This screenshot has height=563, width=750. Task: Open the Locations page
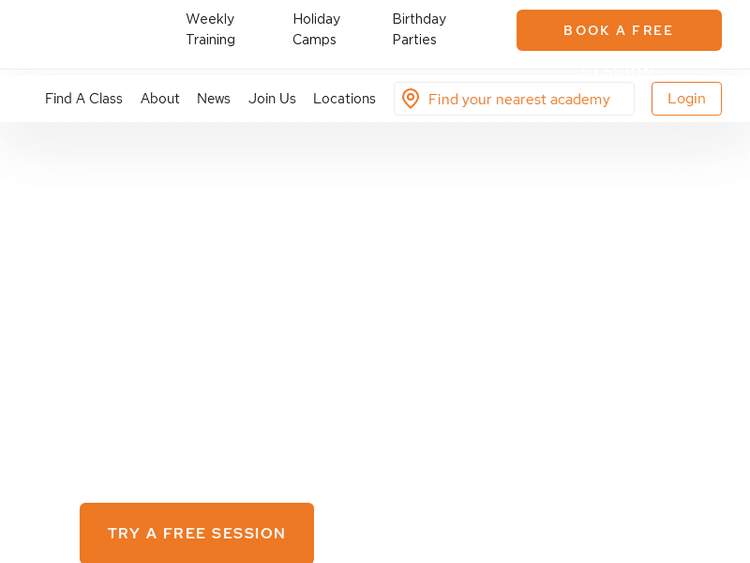[344, 99]
